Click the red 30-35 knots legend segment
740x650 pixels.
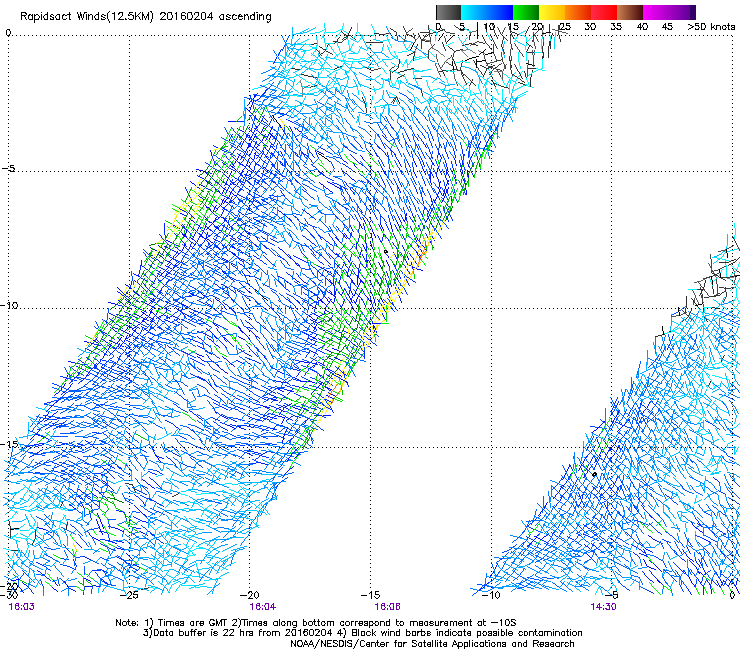[604, 12]
